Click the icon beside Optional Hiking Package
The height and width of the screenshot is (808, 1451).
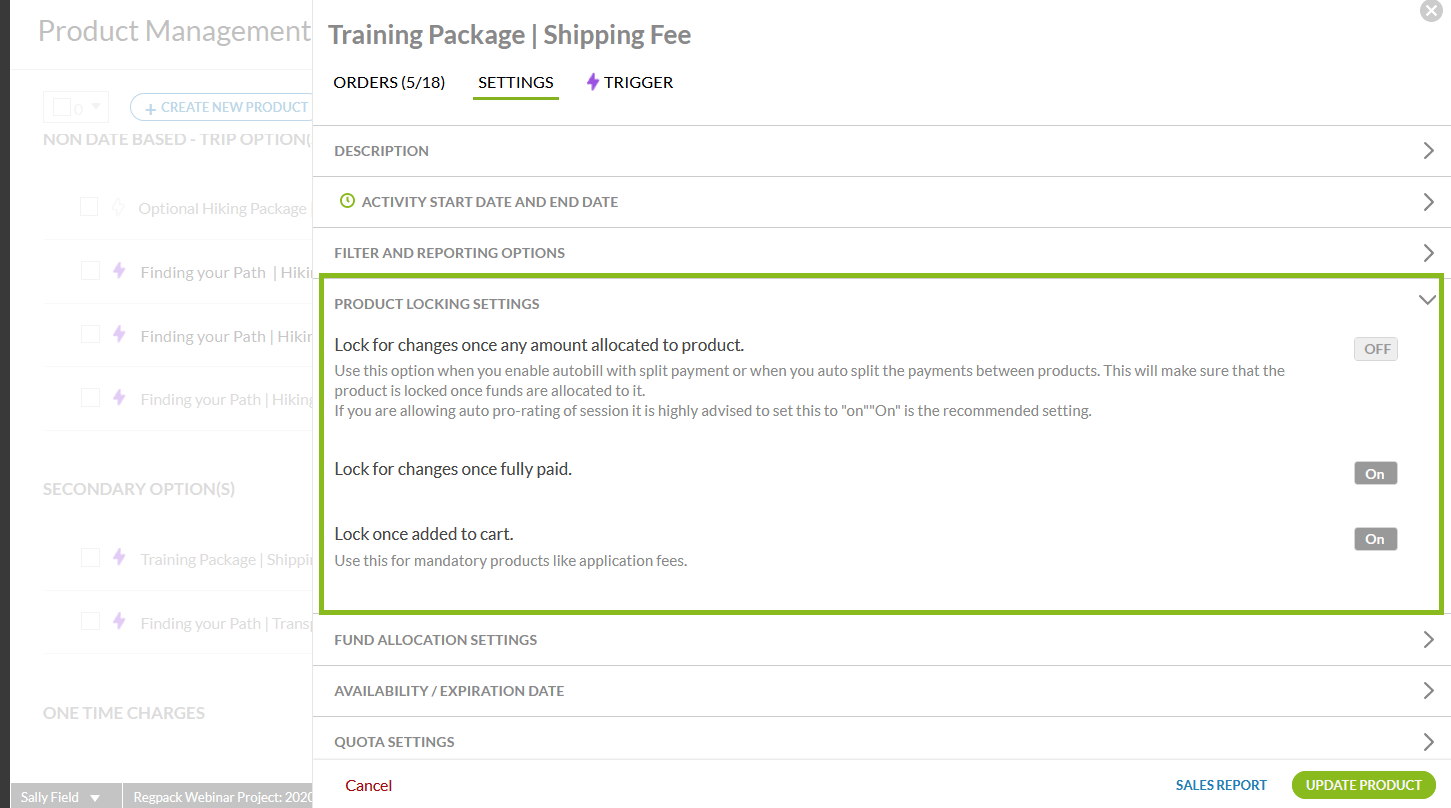tap(118, 208)
